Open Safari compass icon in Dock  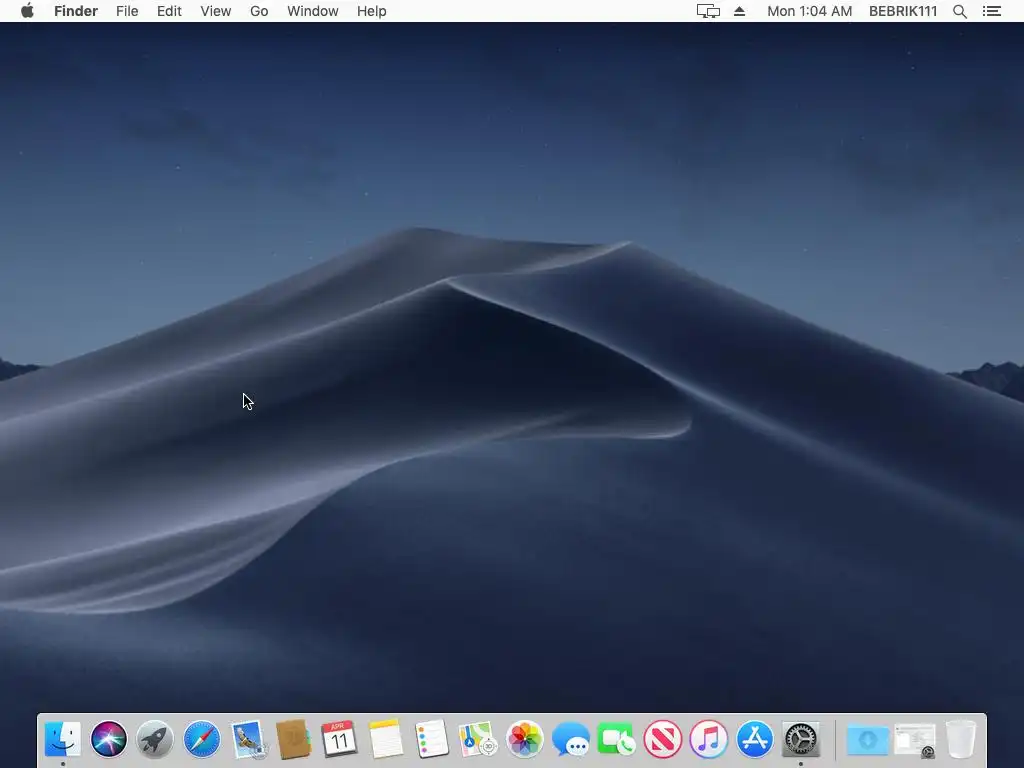(201, 739)
